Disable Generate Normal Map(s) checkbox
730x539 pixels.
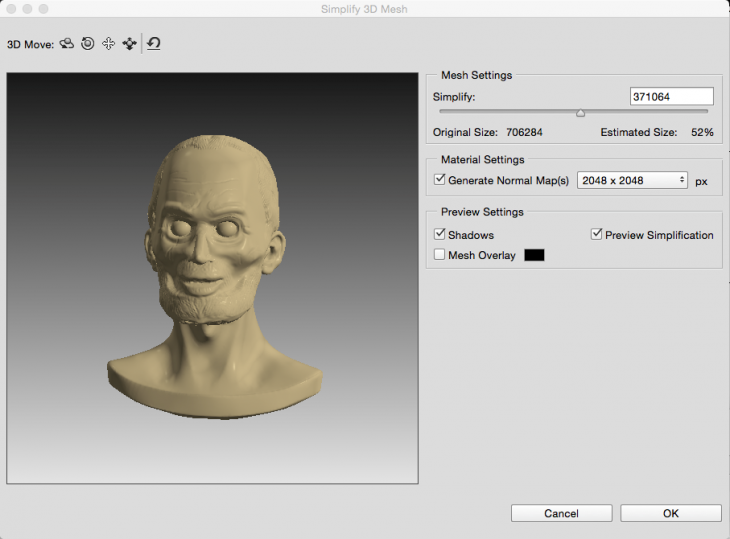[440, 180]
